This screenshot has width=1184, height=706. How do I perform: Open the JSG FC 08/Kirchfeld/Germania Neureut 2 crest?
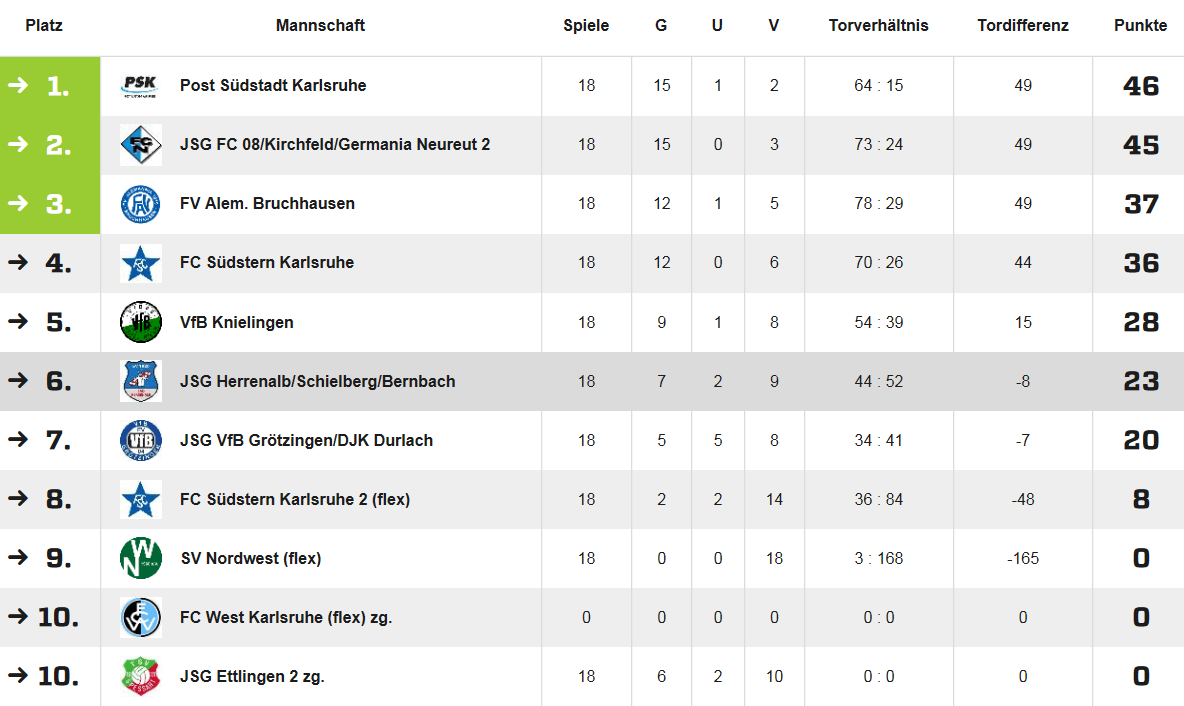click(140, 145)
